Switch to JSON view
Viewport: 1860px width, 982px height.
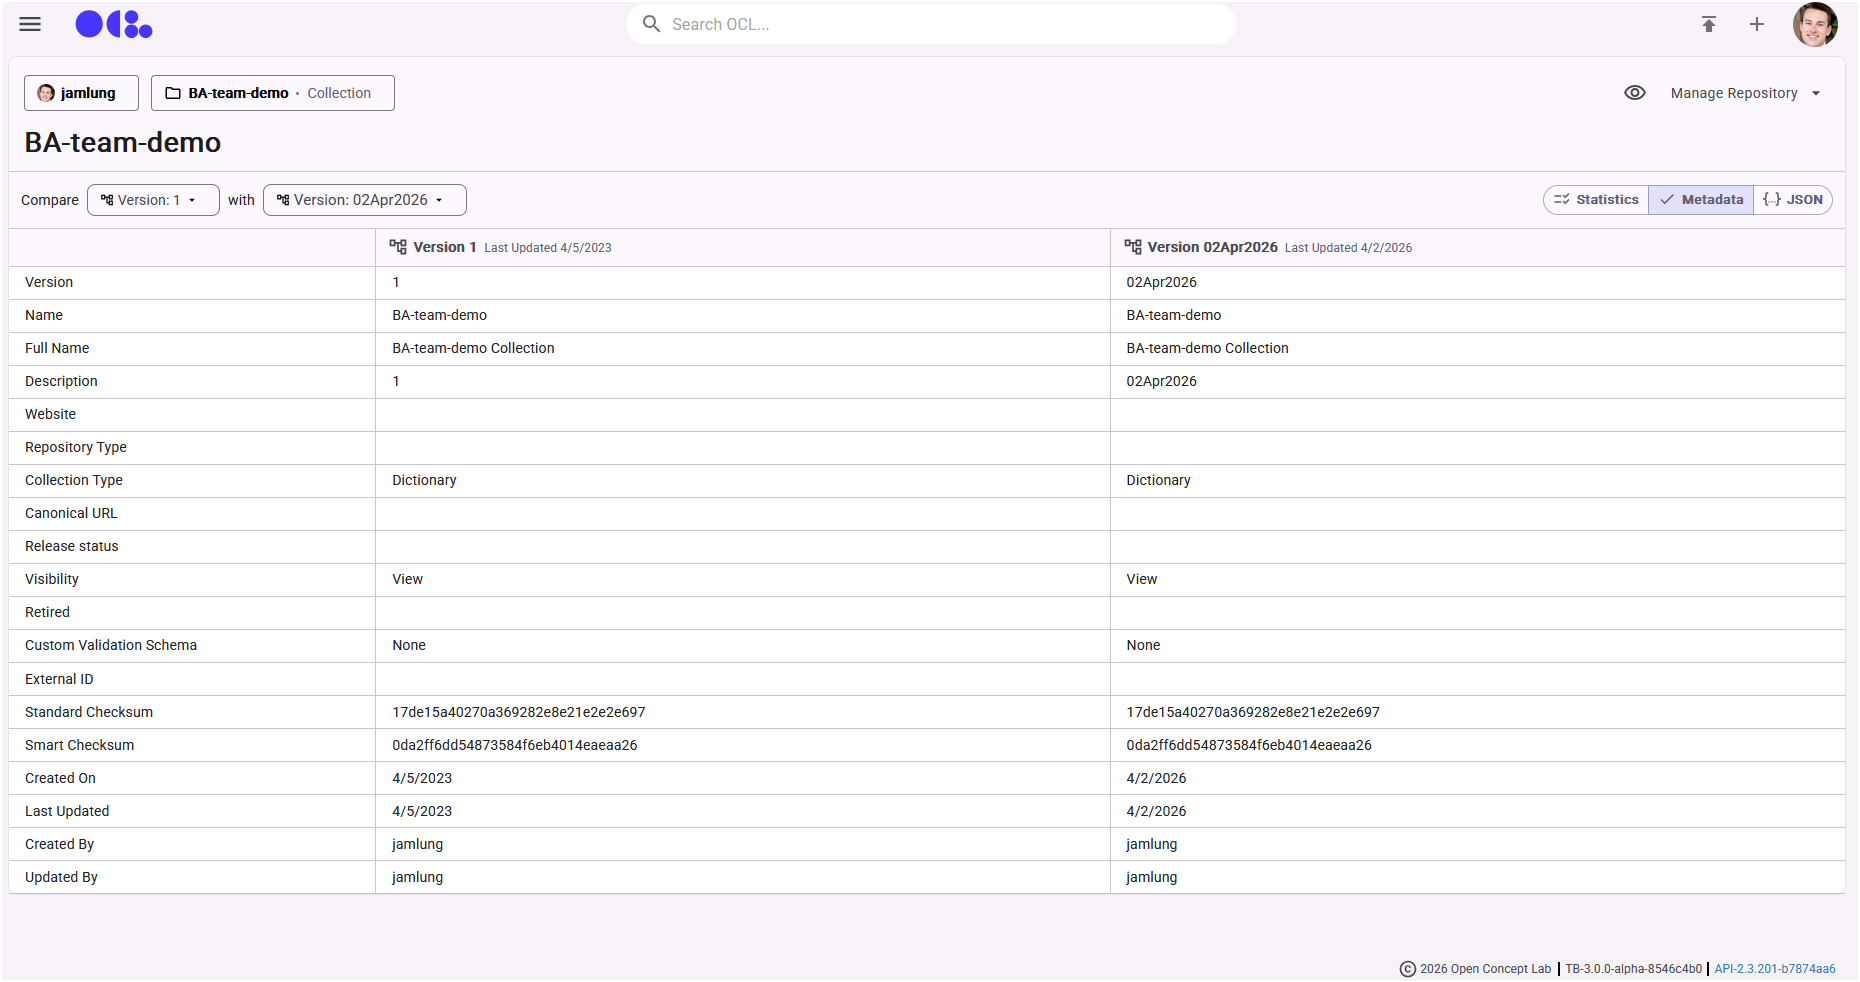1793,200
